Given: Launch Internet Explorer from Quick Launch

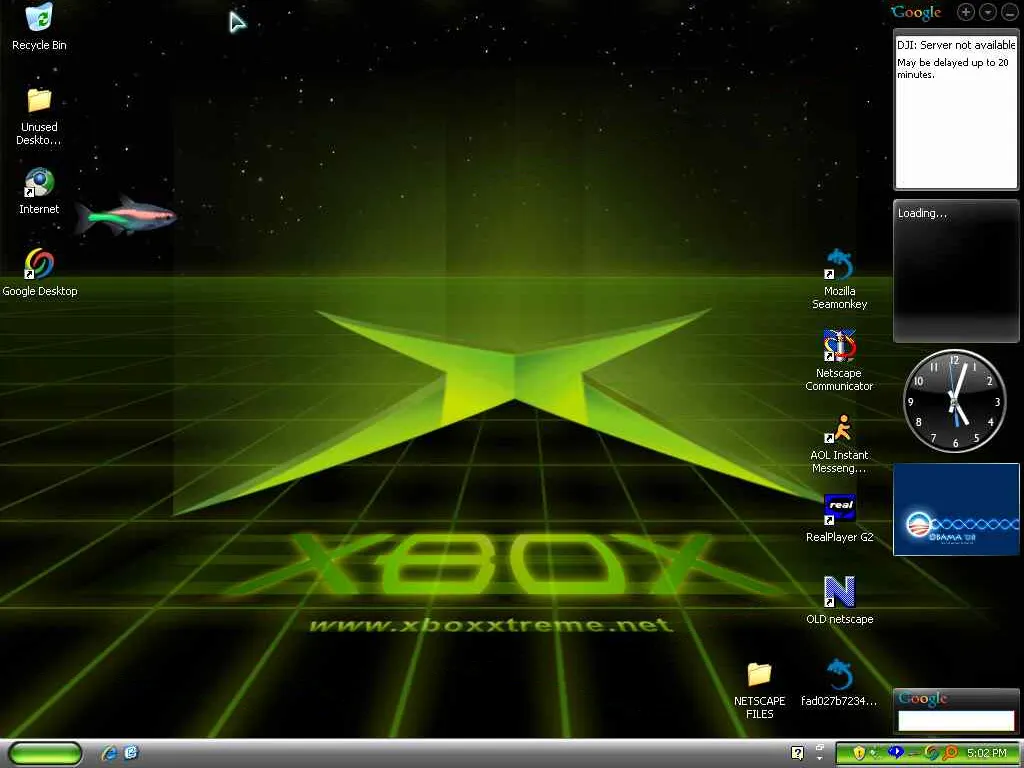Looking at the screenshot, I should [x=109, y=753].
